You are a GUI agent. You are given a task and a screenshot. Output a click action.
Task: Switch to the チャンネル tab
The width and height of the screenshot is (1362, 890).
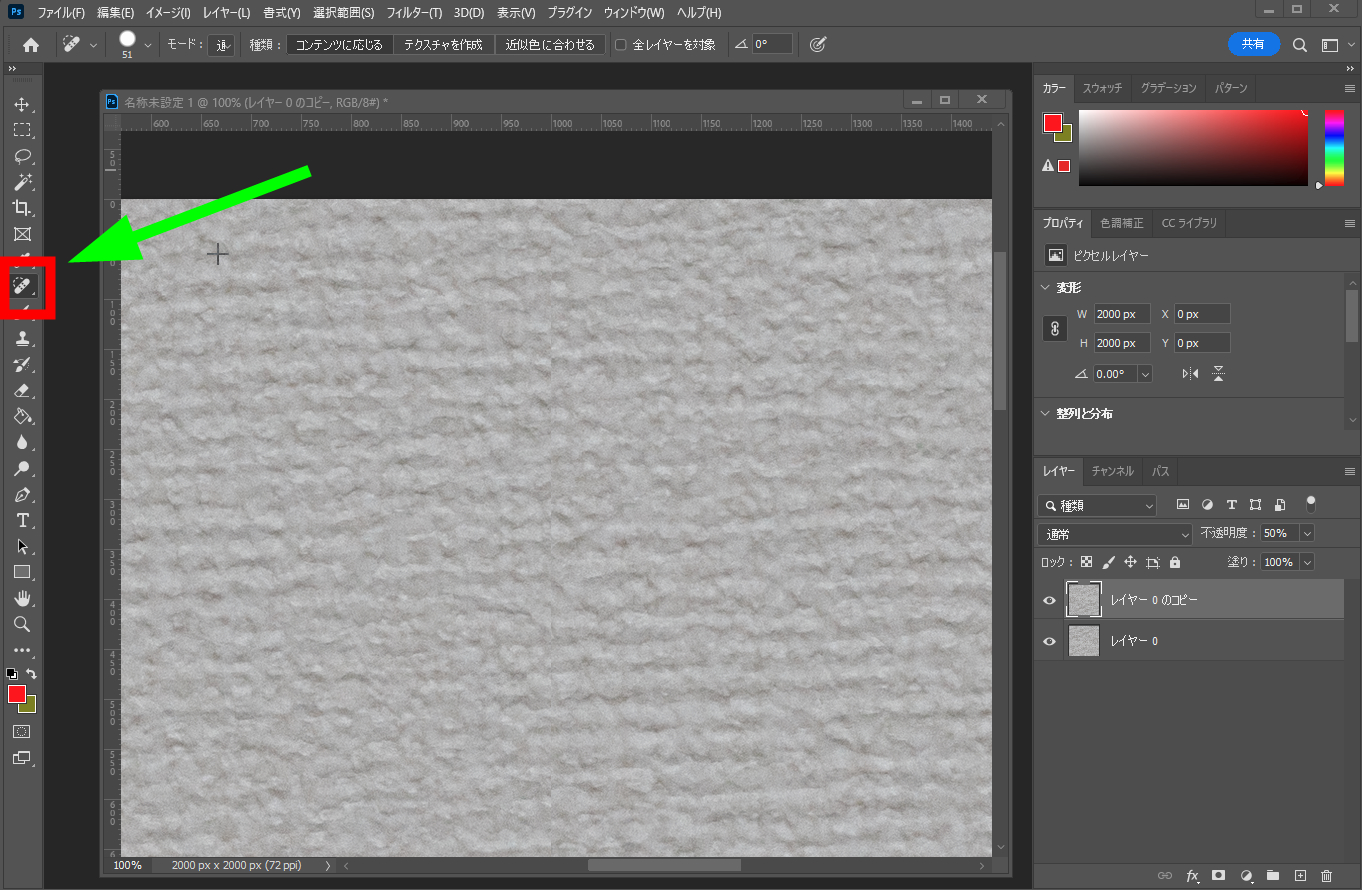click(x=1112, y=471)
